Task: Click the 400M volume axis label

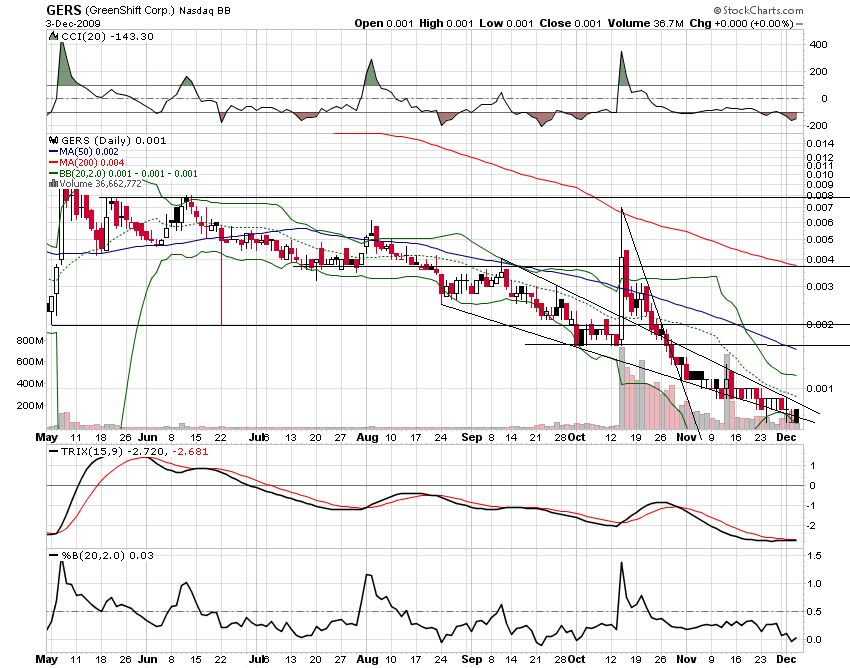Action: [30, 383]
